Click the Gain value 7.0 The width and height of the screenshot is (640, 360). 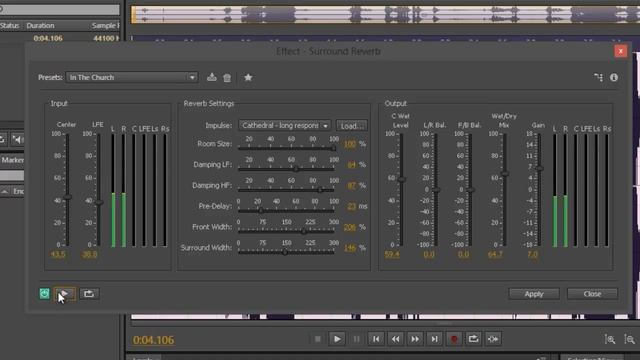coord(533,254)
